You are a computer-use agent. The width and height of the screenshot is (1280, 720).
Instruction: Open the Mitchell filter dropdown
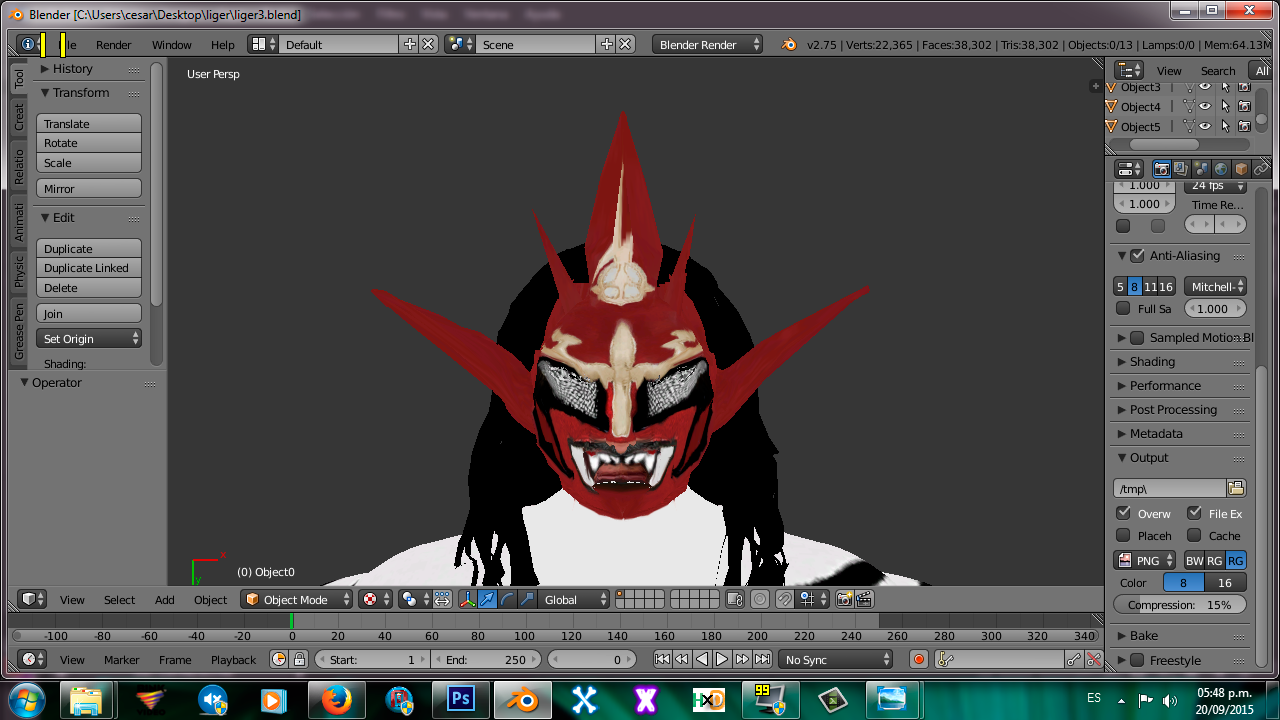(x=1215, y=286)
